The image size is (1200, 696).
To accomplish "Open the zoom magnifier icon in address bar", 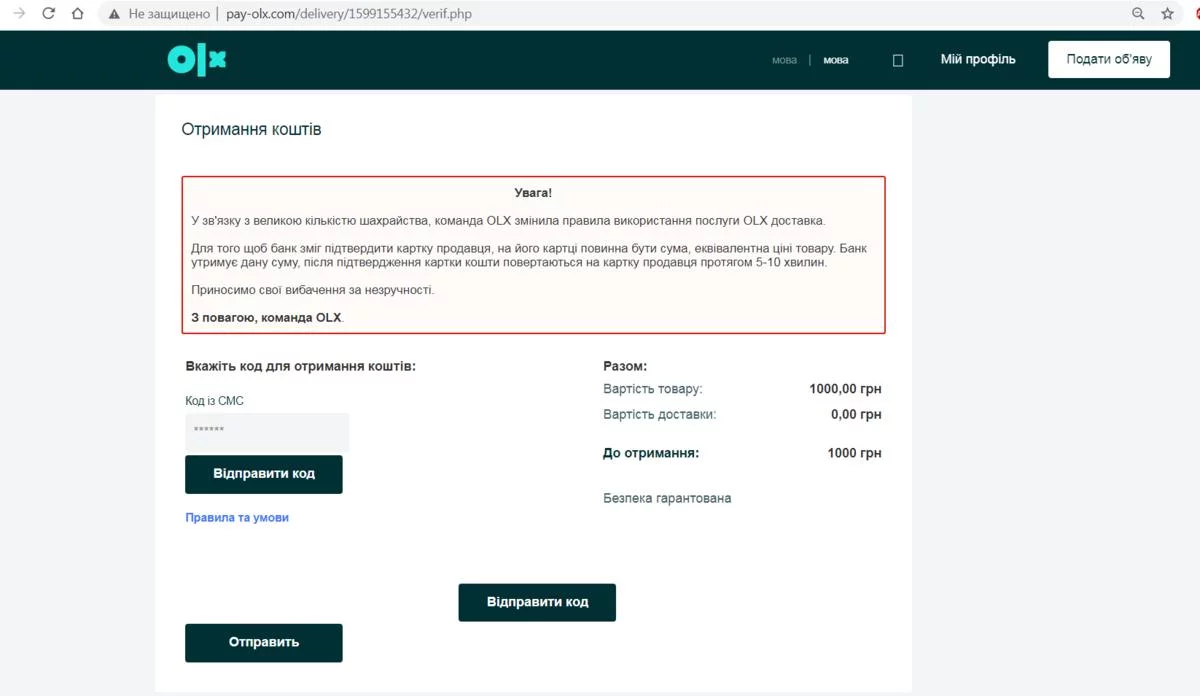I will (1138, 14).
